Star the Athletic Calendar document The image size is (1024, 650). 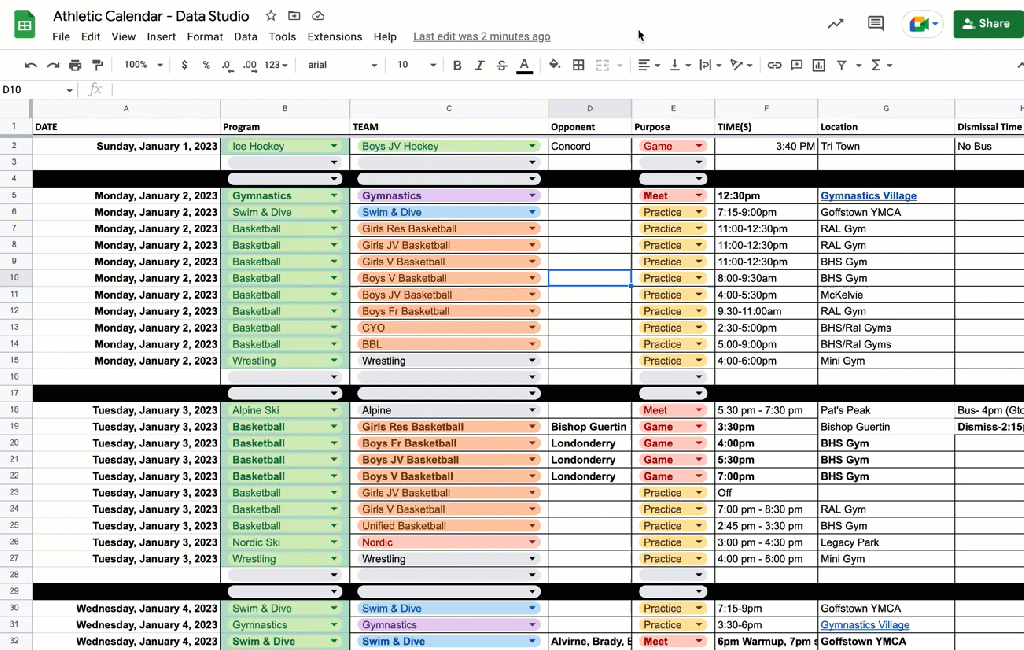coord(271,16)
